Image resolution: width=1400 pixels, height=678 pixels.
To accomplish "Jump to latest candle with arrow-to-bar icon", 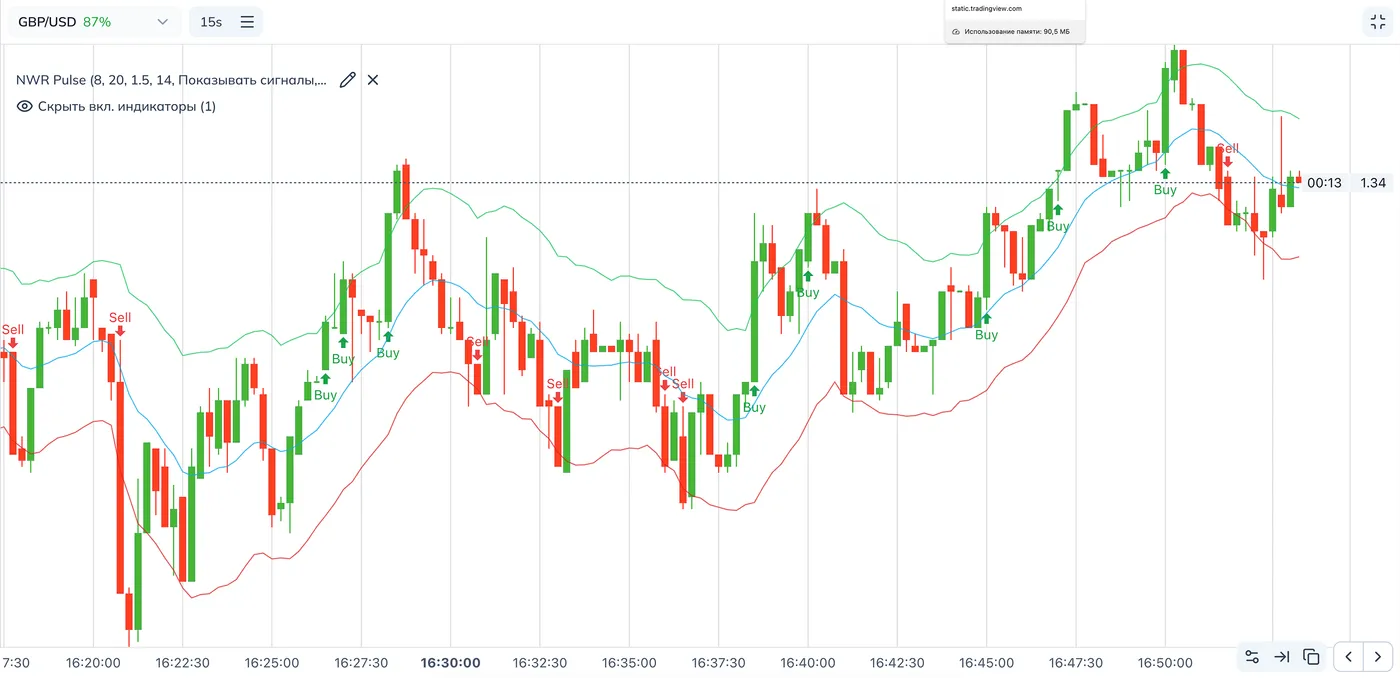I will pos(1281,657).
